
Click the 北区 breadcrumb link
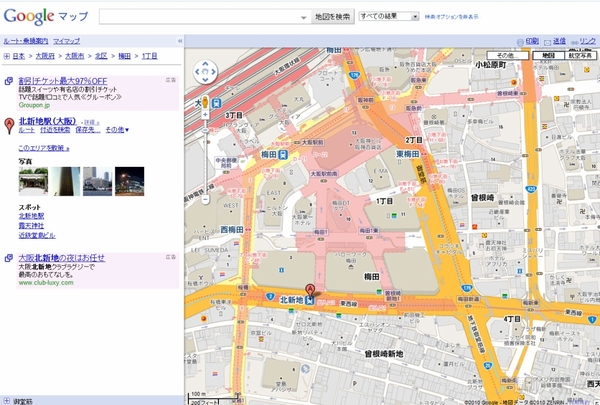pyautogui.click(x=101, y=56)
